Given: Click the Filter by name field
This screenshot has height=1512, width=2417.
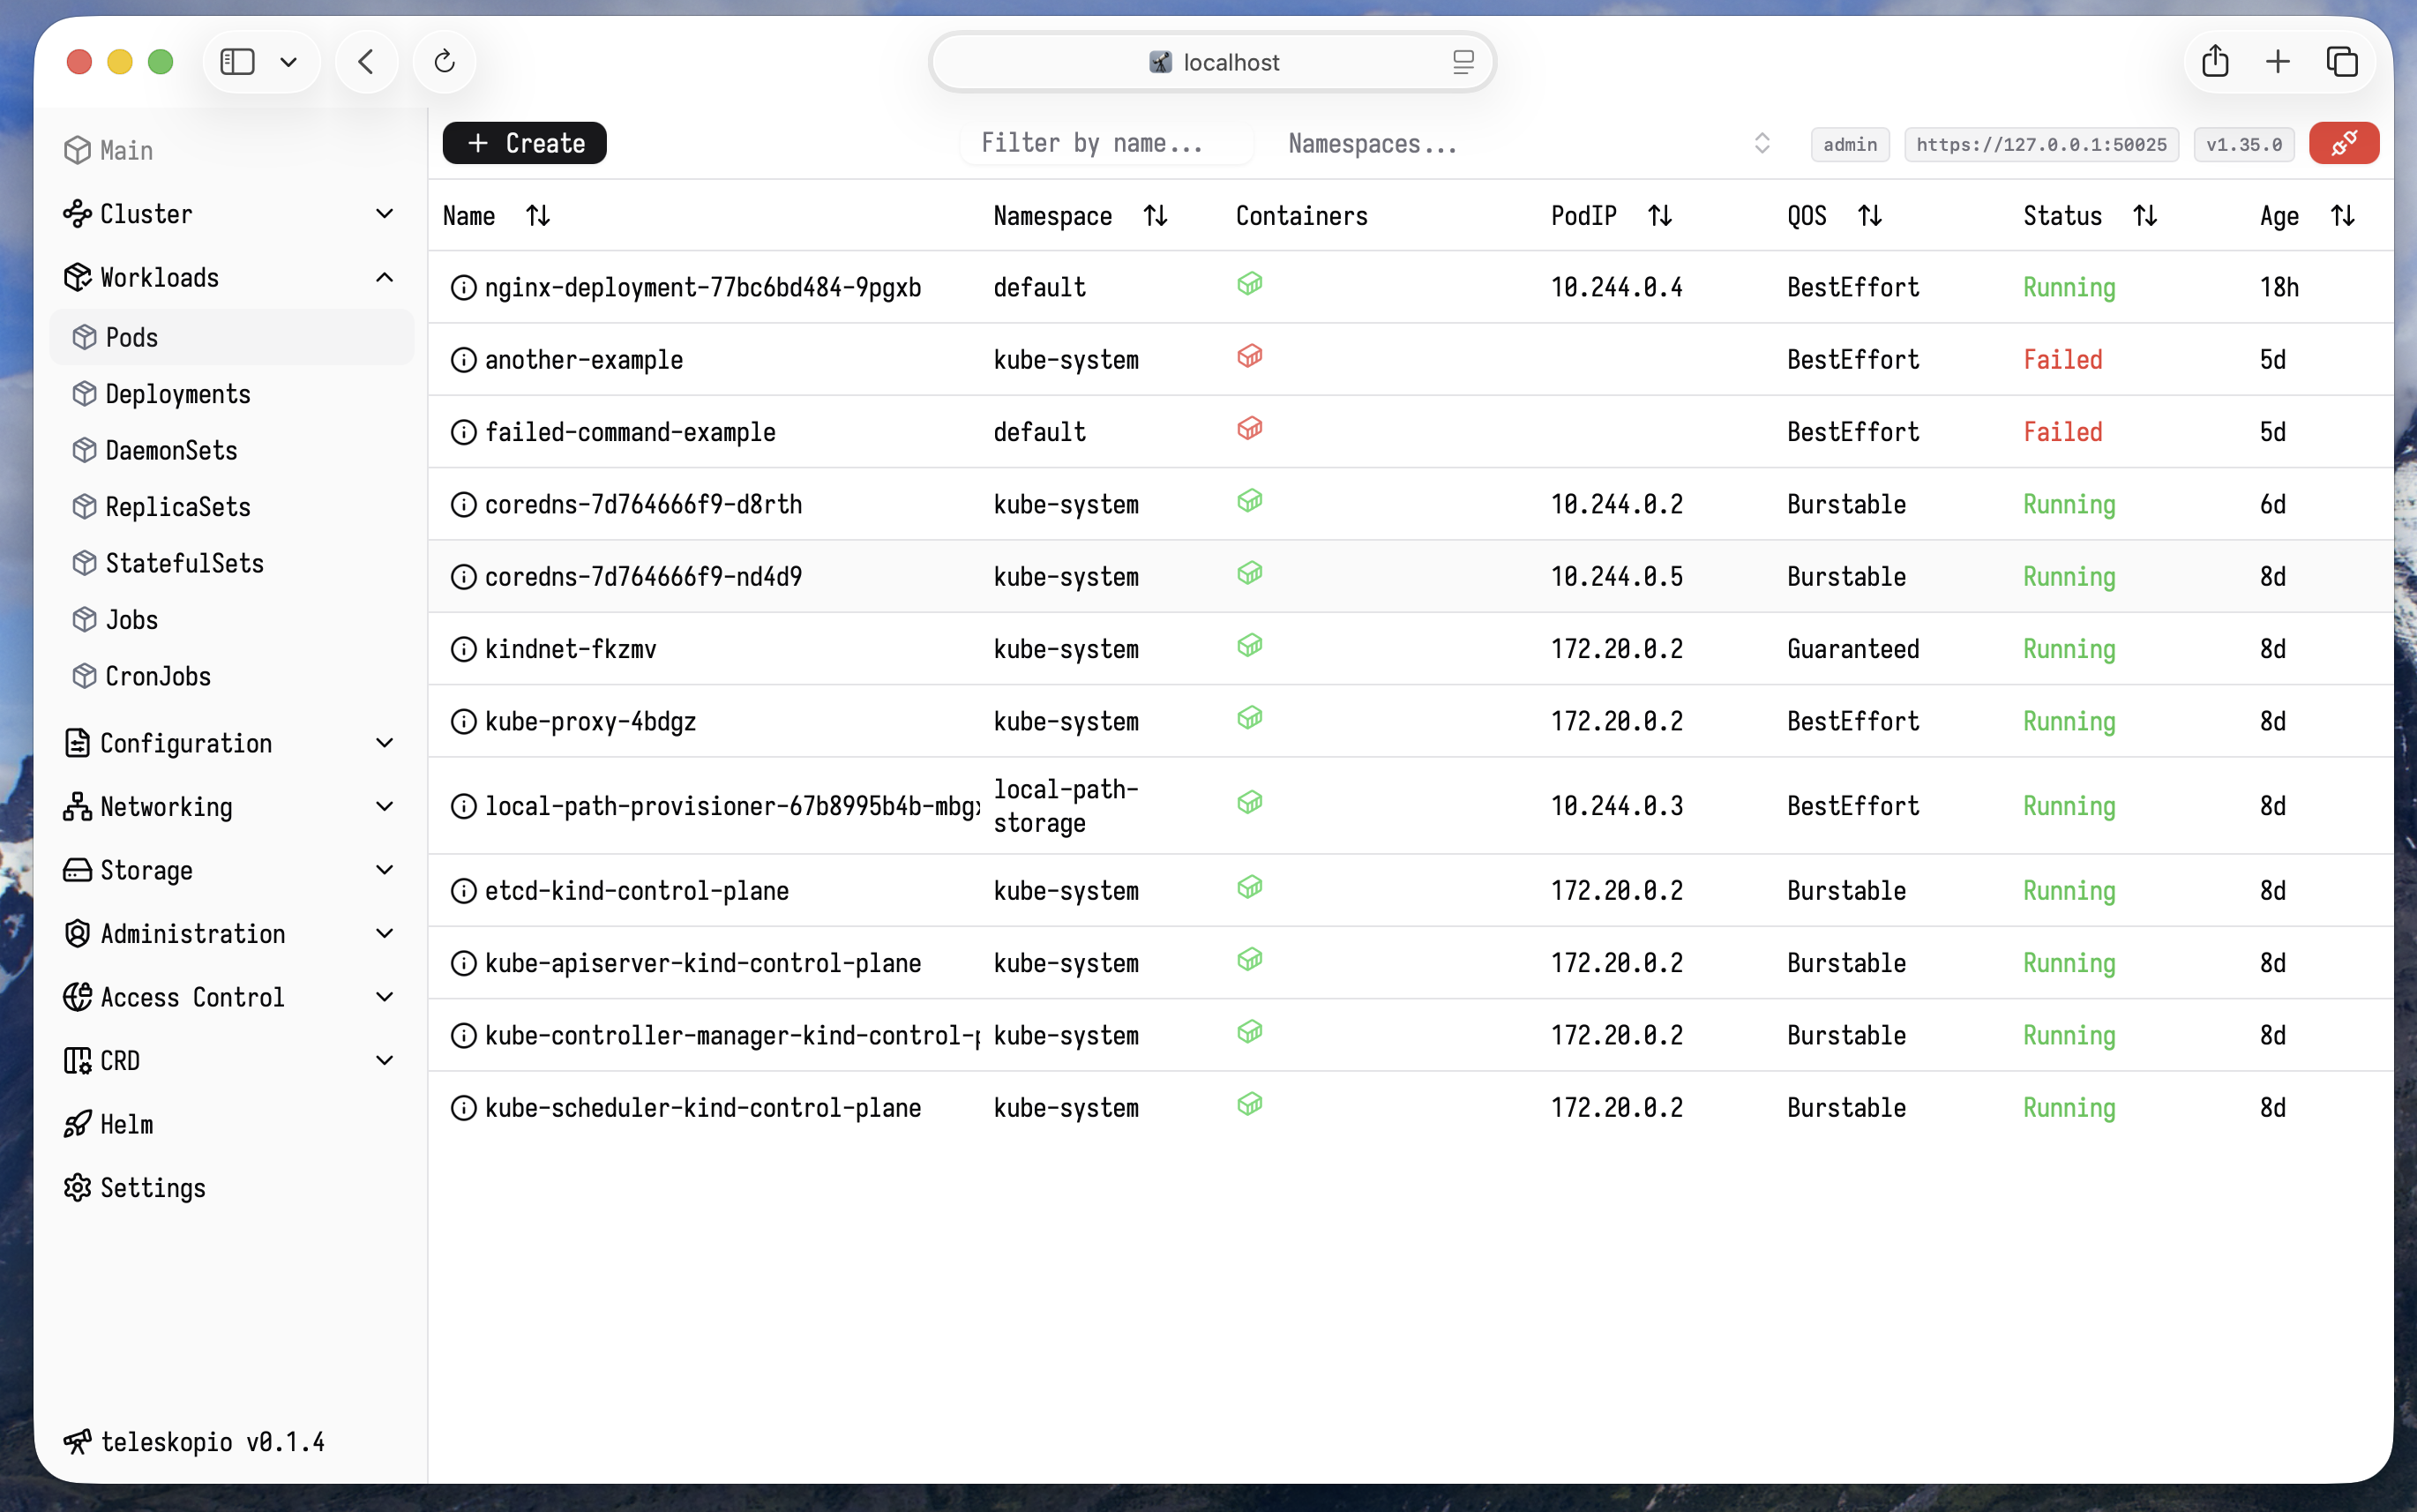Looking at the screenshot, I should click(x=1107, y=144).
